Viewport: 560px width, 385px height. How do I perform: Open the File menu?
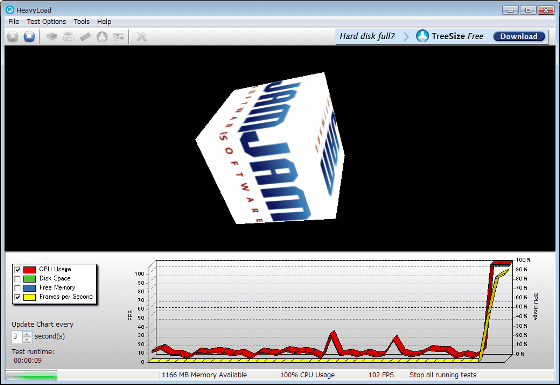pos(14,21)
